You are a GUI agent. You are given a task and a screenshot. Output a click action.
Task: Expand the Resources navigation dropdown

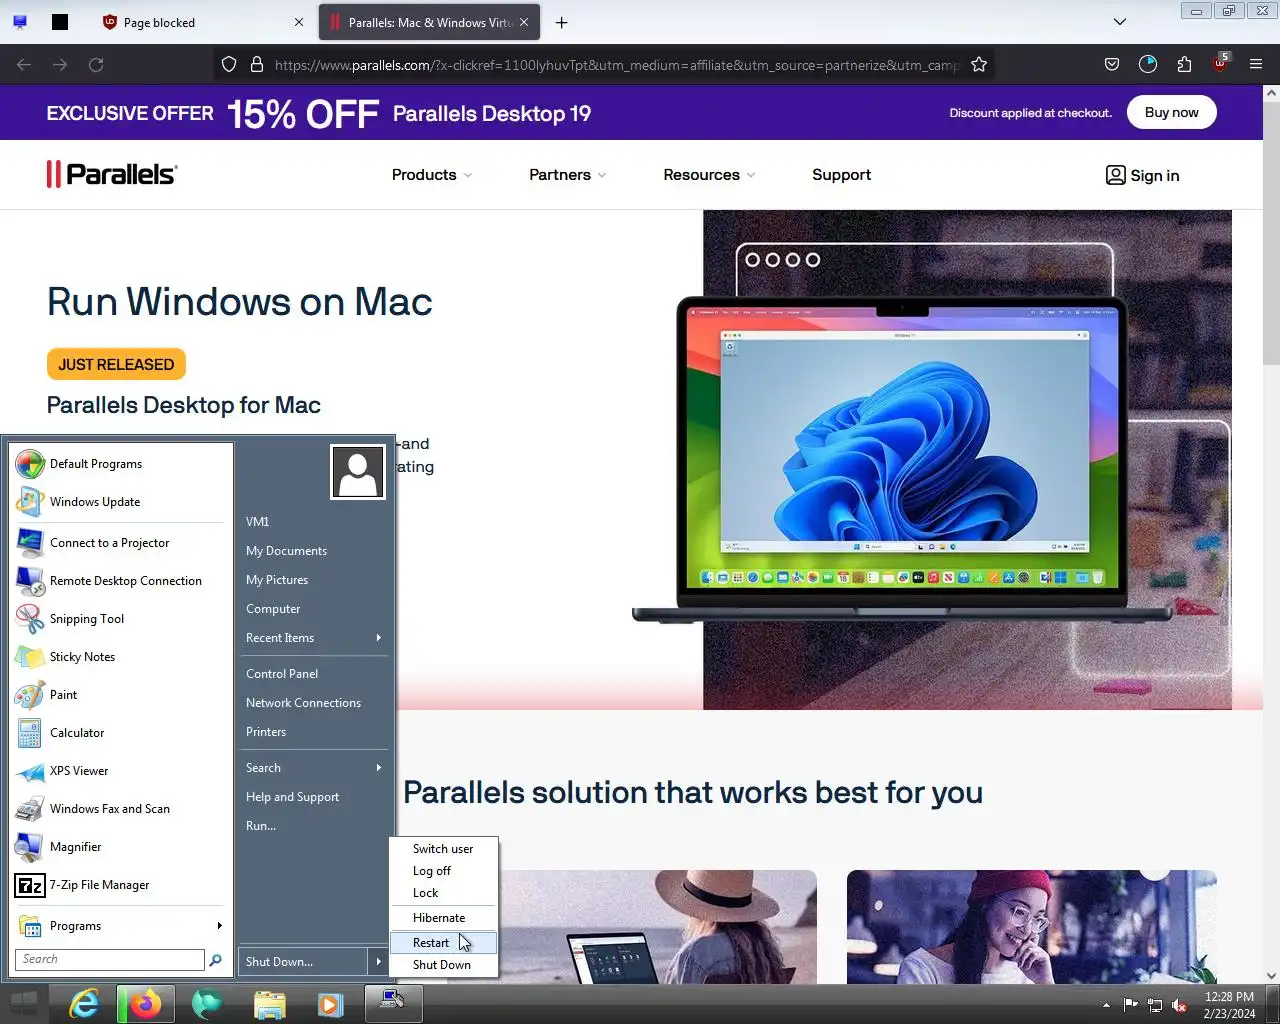click(709, 175)
